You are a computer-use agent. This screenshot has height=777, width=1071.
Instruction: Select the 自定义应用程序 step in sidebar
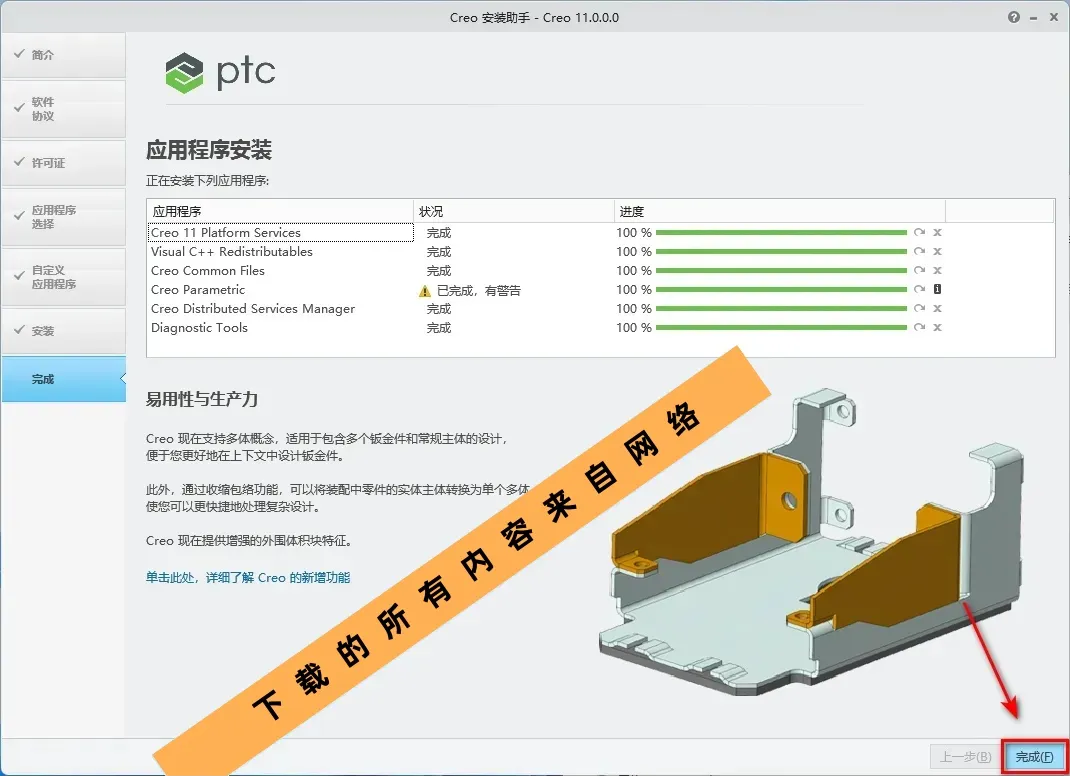pos(64,277)
